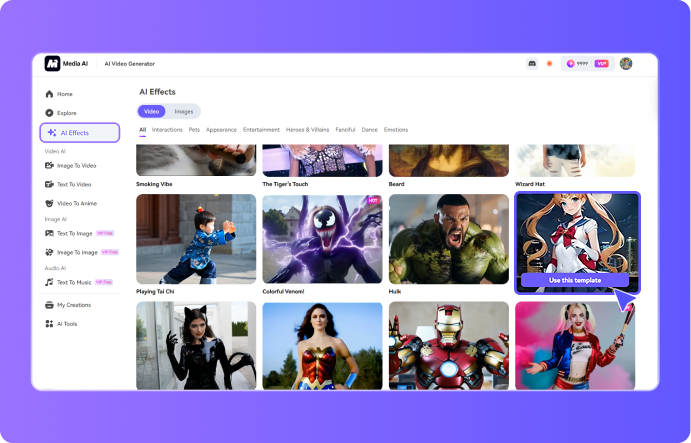The height and width of the screenshot is (443, 691).
Task: Open AI Tools in sidebar
Action: 61,324
